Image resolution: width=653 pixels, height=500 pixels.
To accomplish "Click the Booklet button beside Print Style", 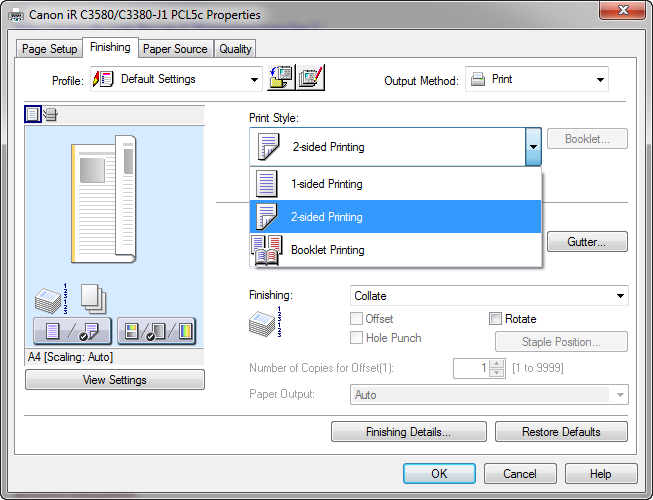I will point(587,139).
